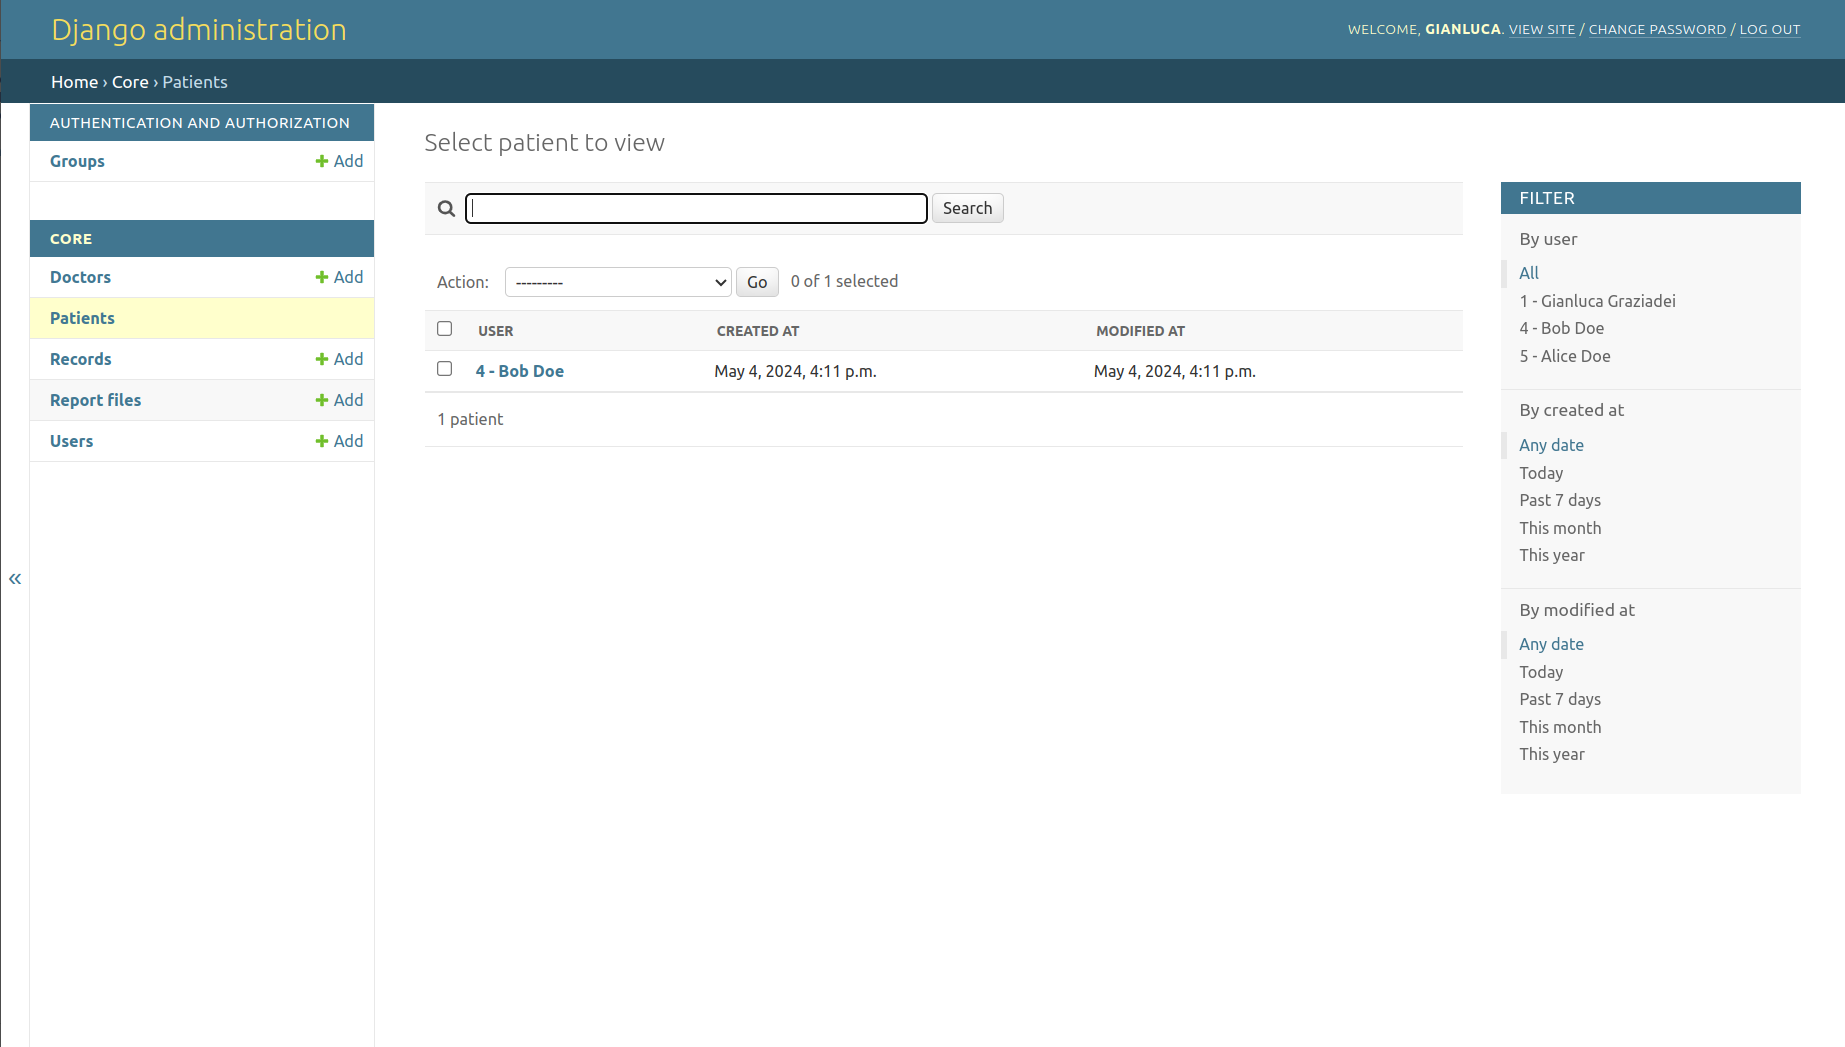The width and height of the screenshot is (1845, 1047).
Task: Sort by the Modified At column header
Action: 1140,331
